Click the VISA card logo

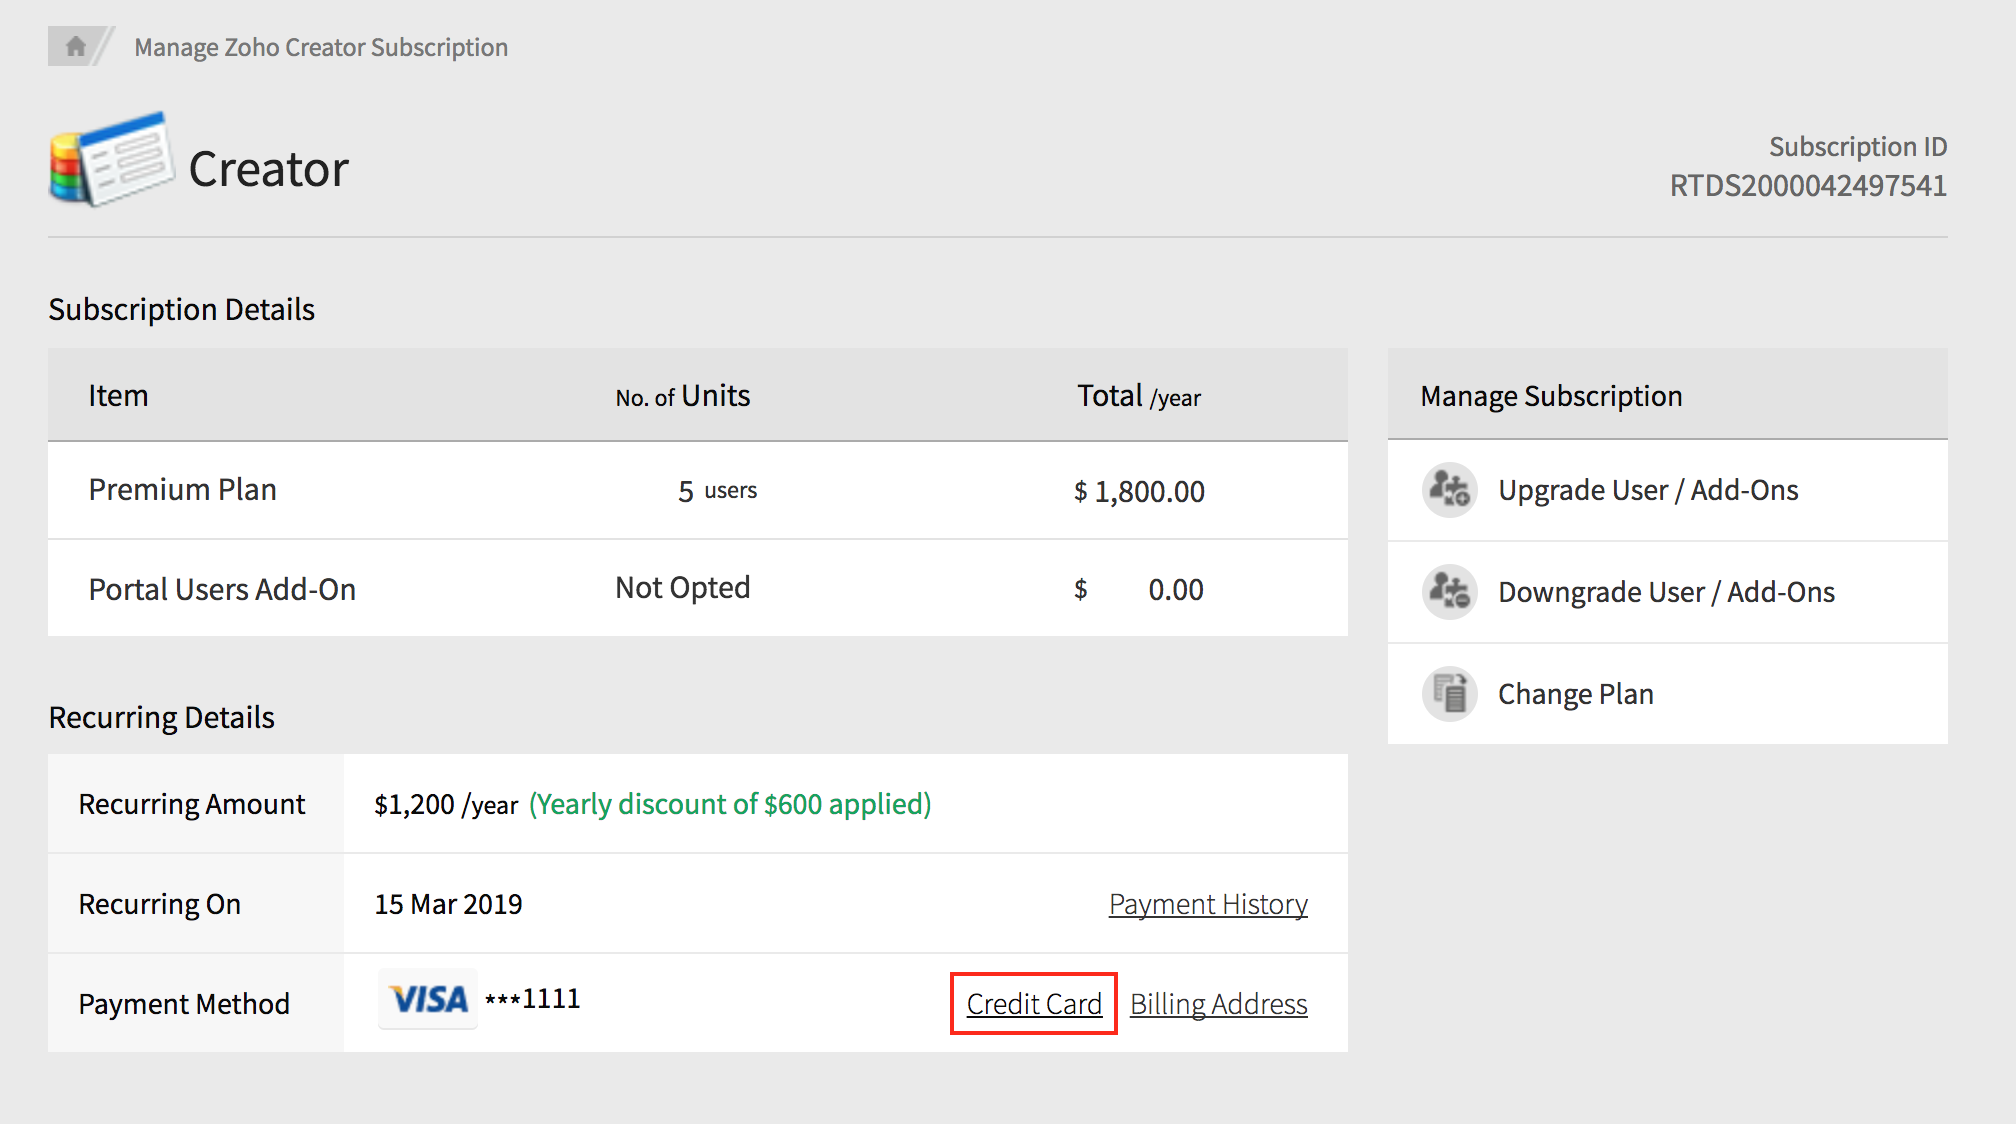(x=428, y=999)
